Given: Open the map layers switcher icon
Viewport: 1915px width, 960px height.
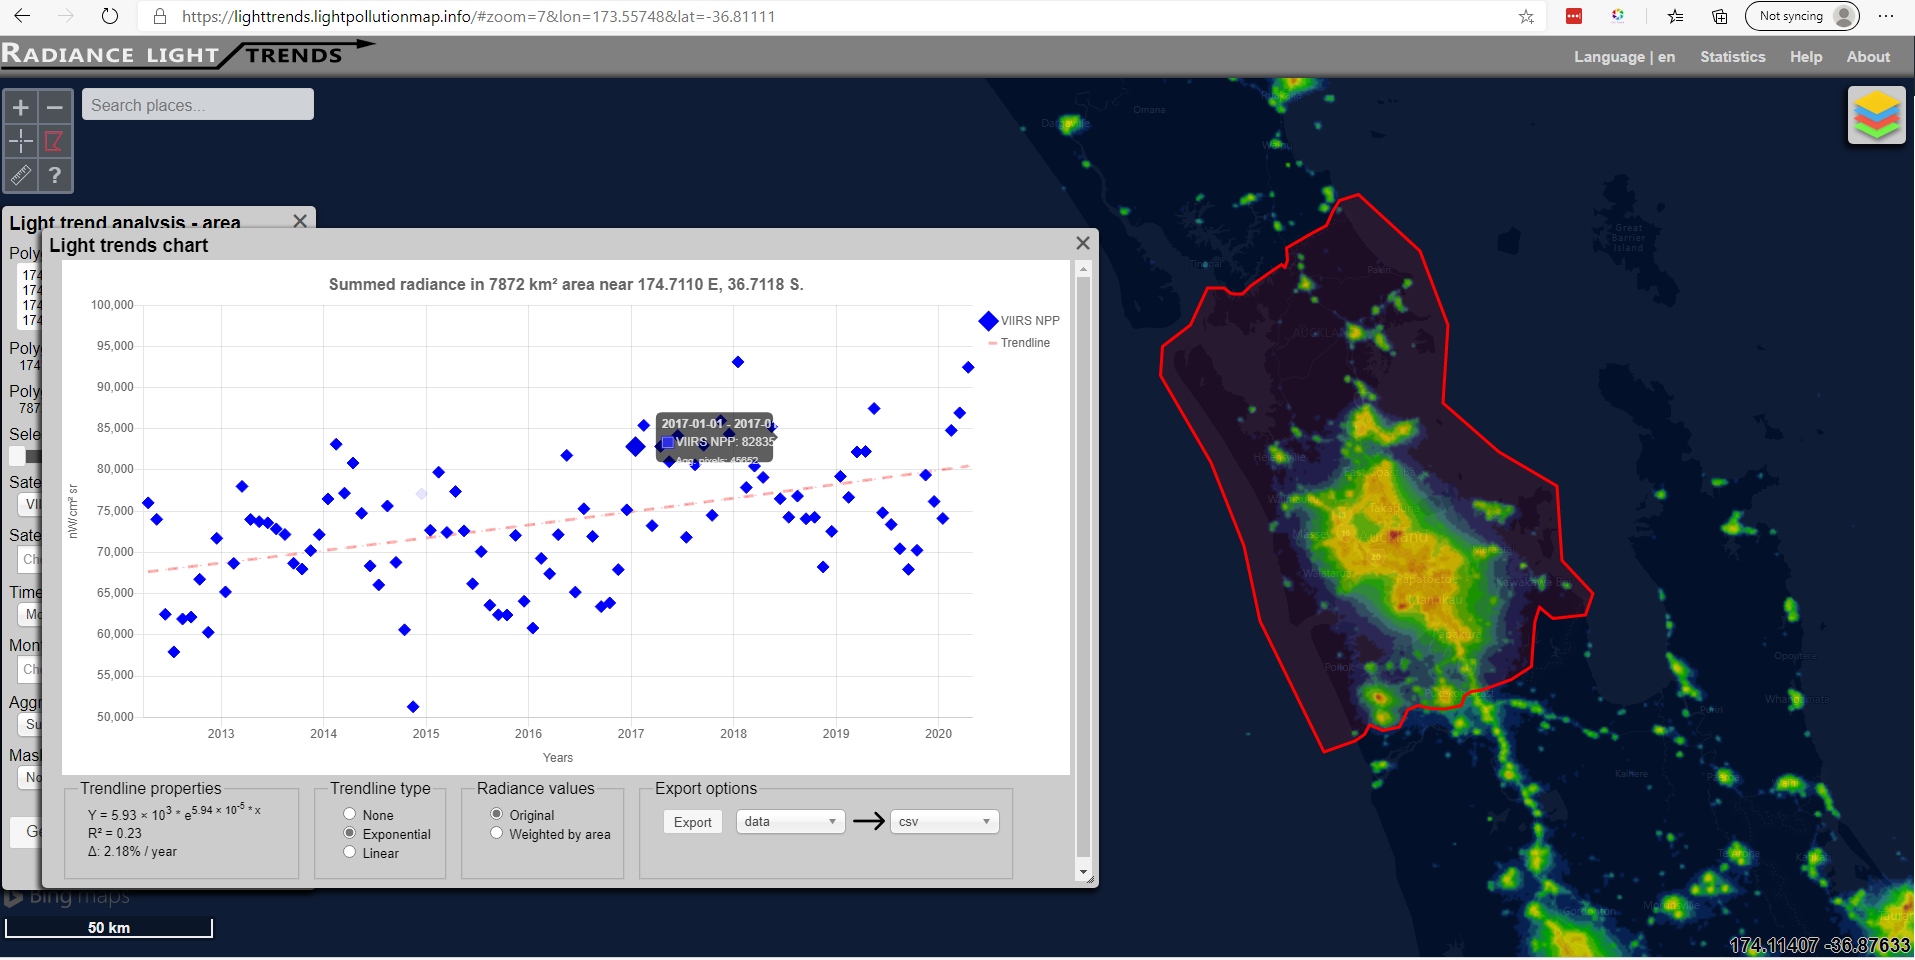Looking at the screenshot, I should click(1876, 115).
